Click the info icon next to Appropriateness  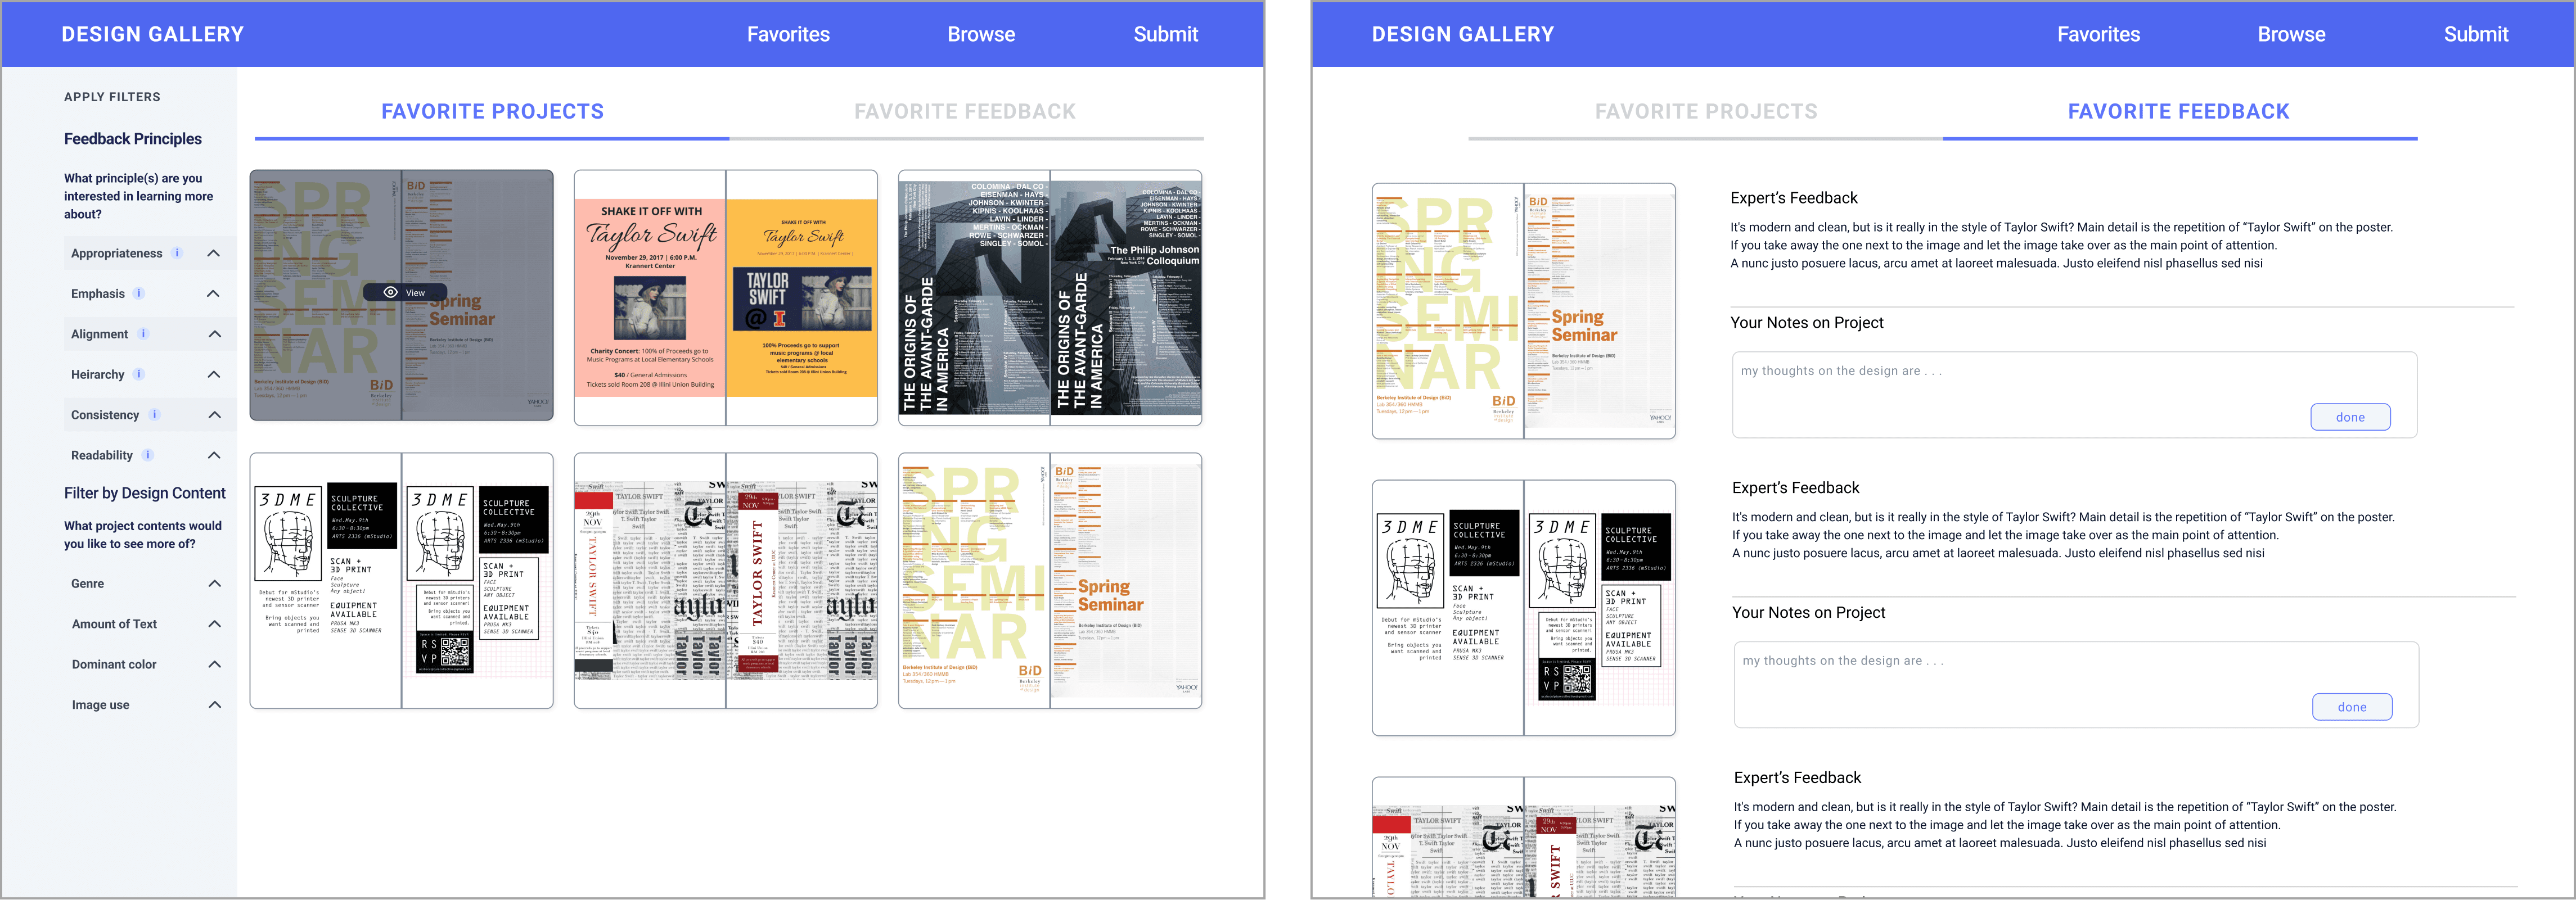177,253
